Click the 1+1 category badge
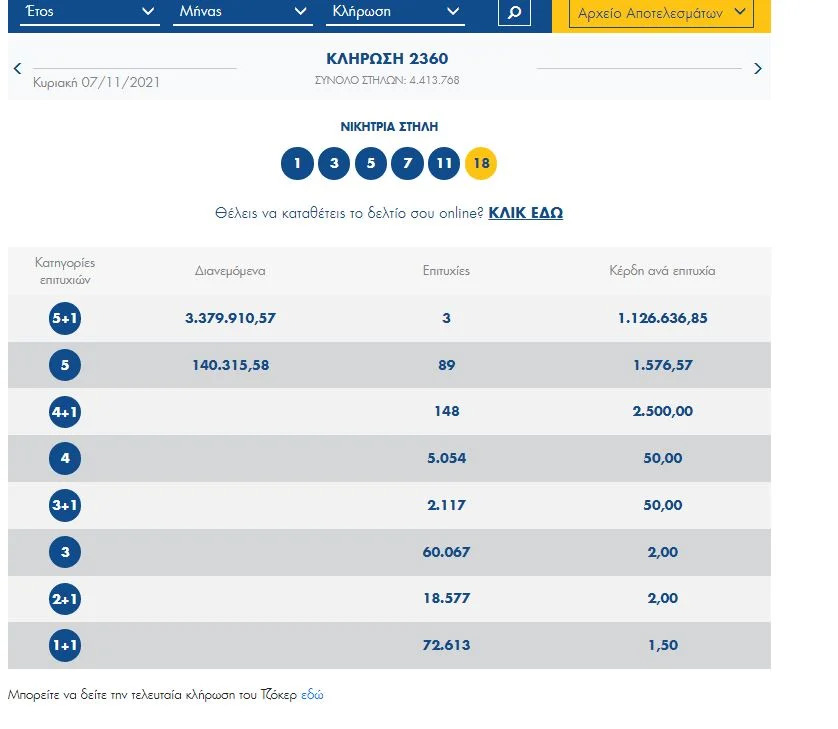 click(x=64, y=645)
